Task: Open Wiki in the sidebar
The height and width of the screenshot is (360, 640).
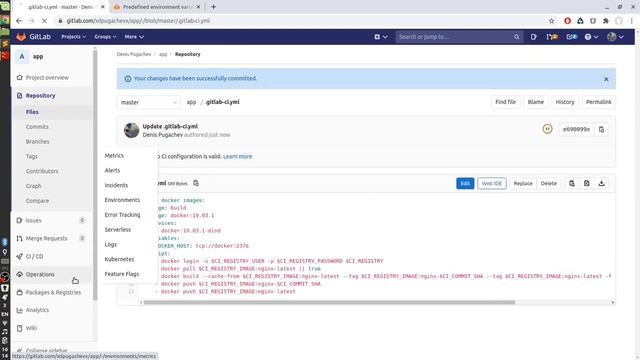Action: tap(31, 328)
